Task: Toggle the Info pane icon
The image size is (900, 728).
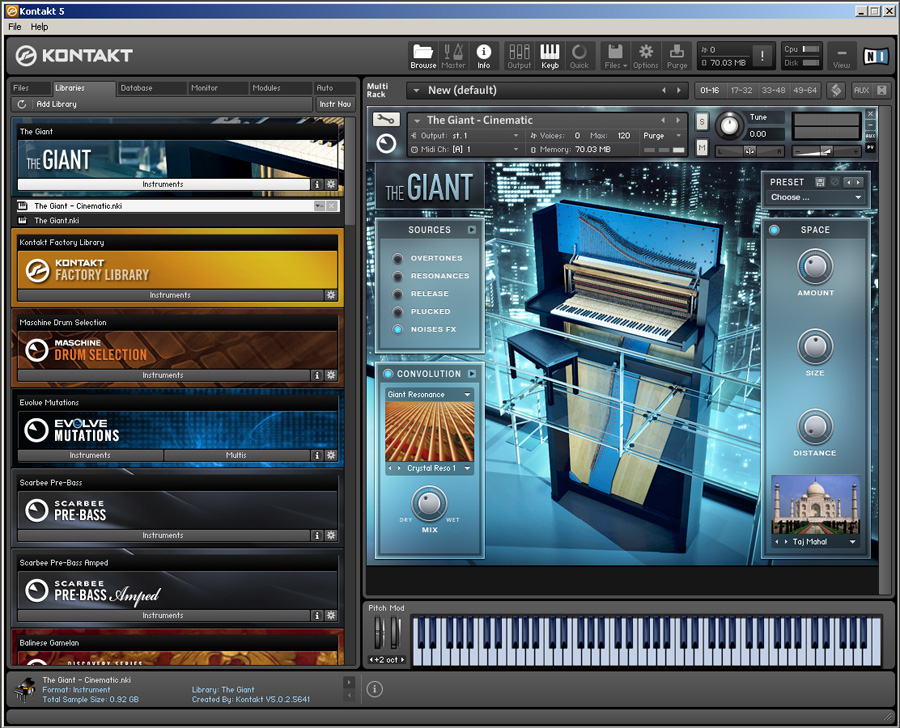Action: (x=484, y=57)
